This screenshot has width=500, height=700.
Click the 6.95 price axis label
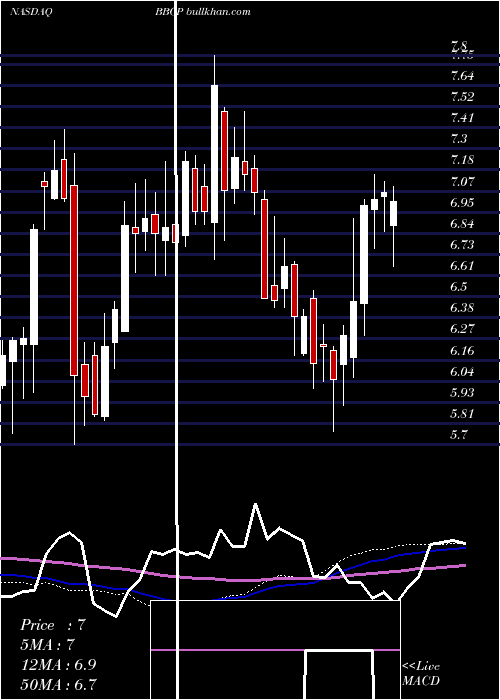[462, 203]
